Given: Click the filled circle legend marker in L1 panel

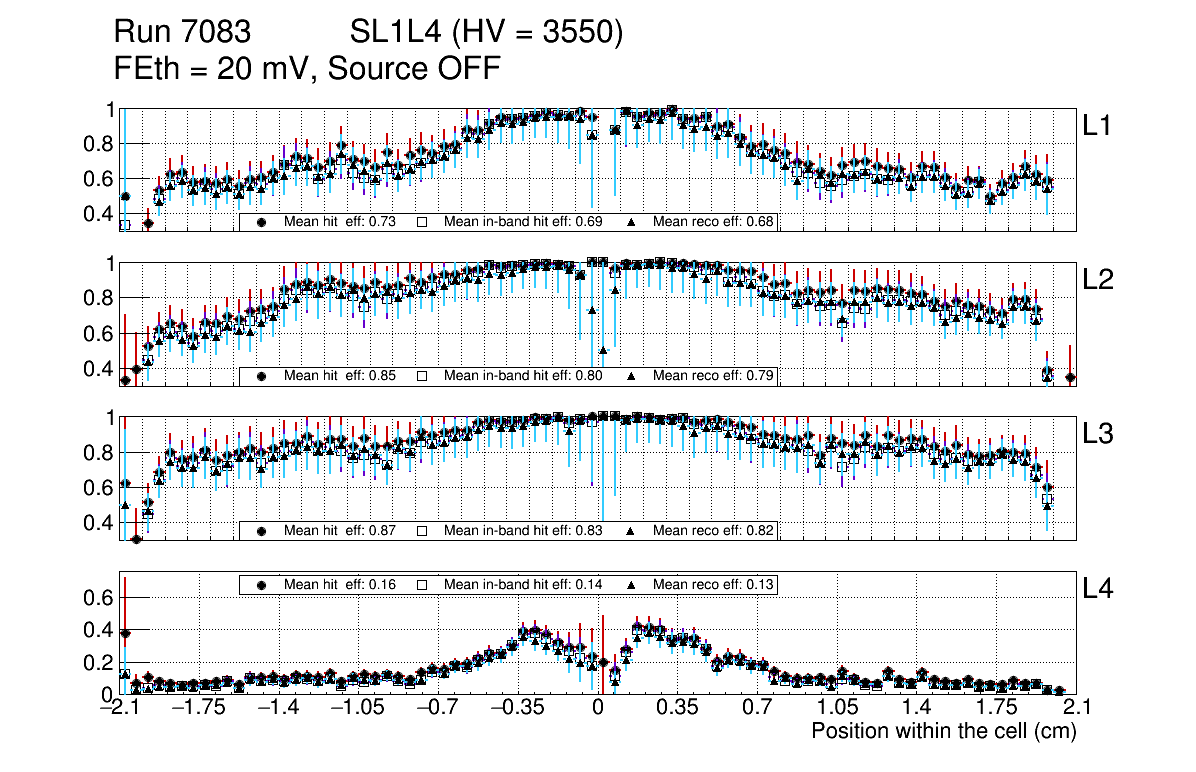Looking at the screenshot, I should tap(262, 222).
